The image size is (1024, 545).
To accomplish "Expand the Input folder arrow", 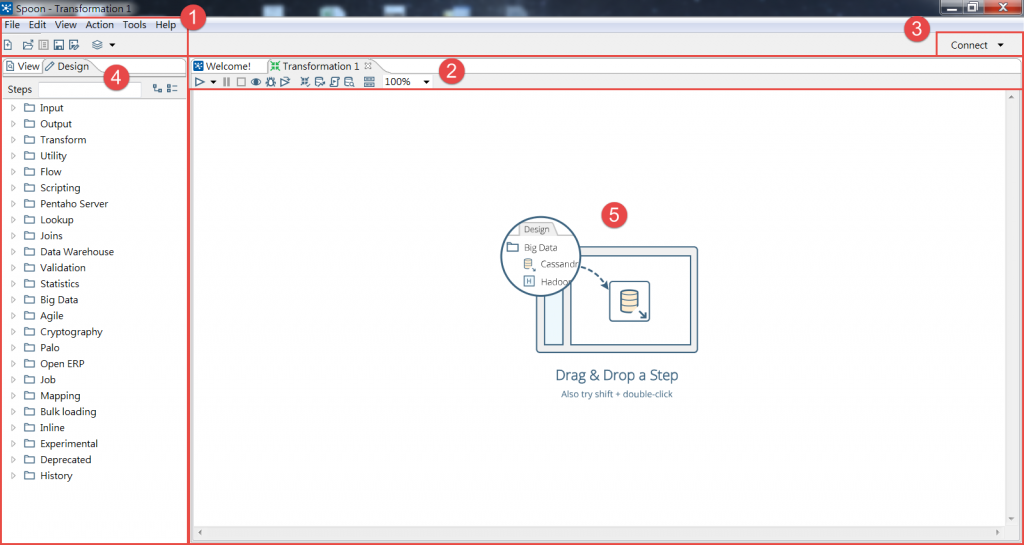I will pos(13,108).
